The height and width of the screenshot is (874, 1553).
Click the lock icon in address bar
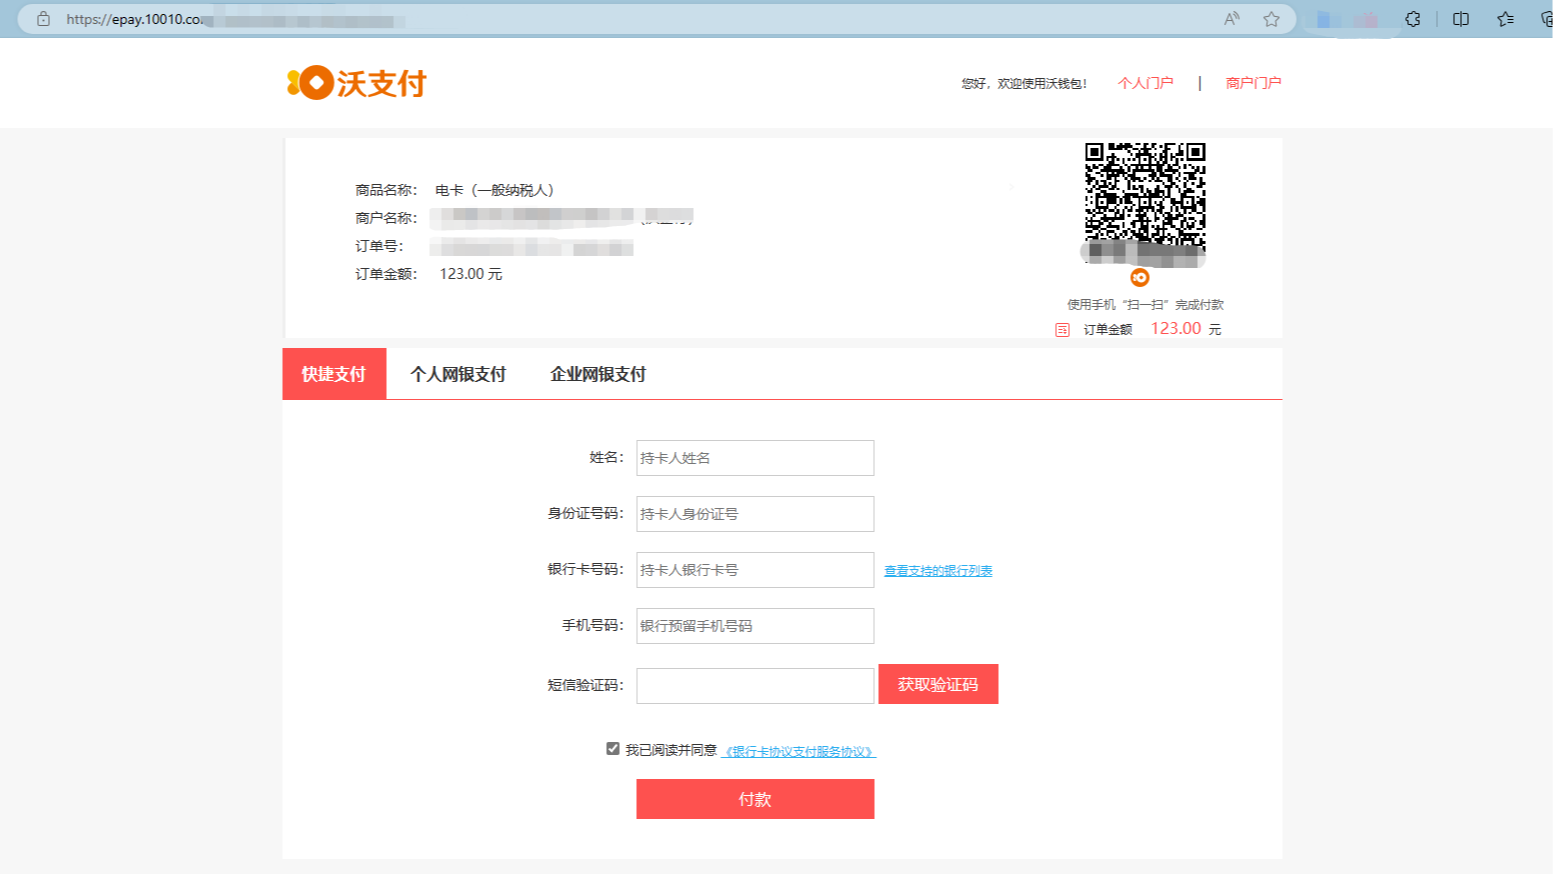pyautogui.click(x=43, y=19)
